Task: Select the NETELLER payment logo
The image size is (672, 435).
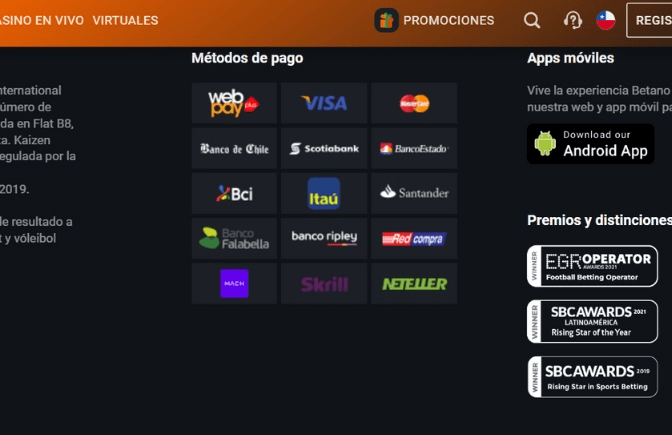Action: tap(414, 284)
